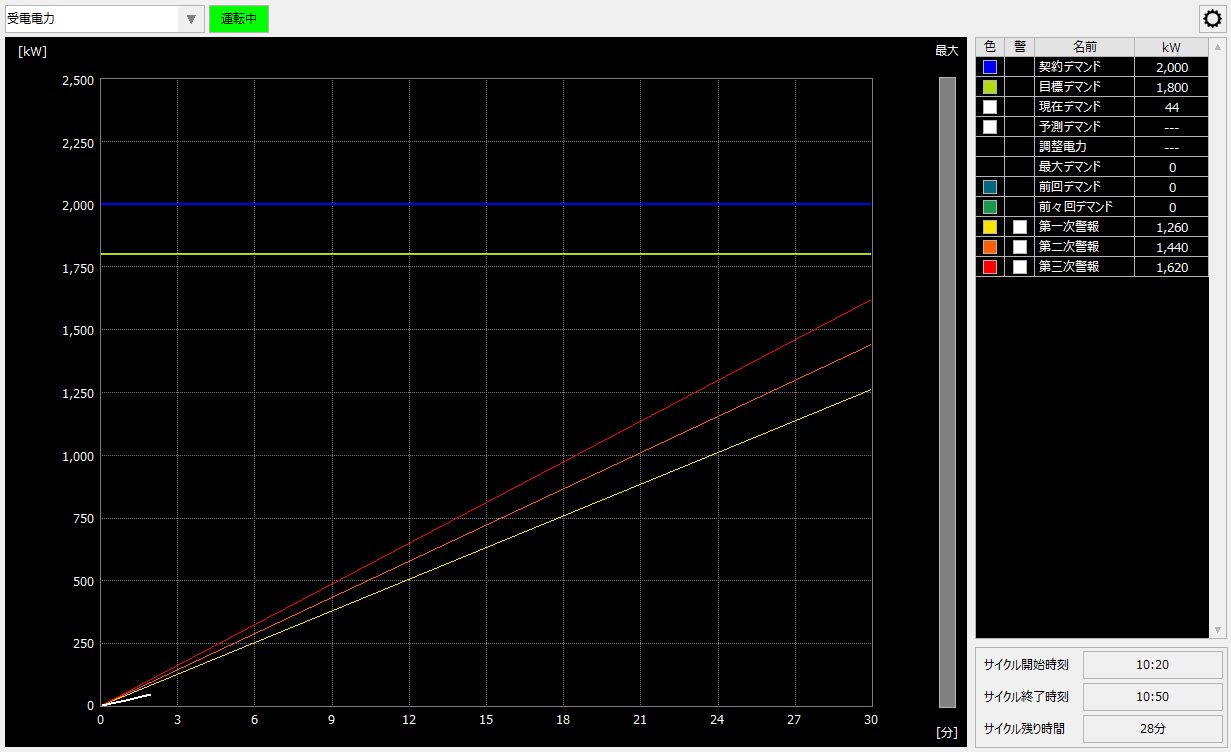Click the サイクル開始時刻 value 10:20
Viewport: 1231px width, 752px height.
1152,665
